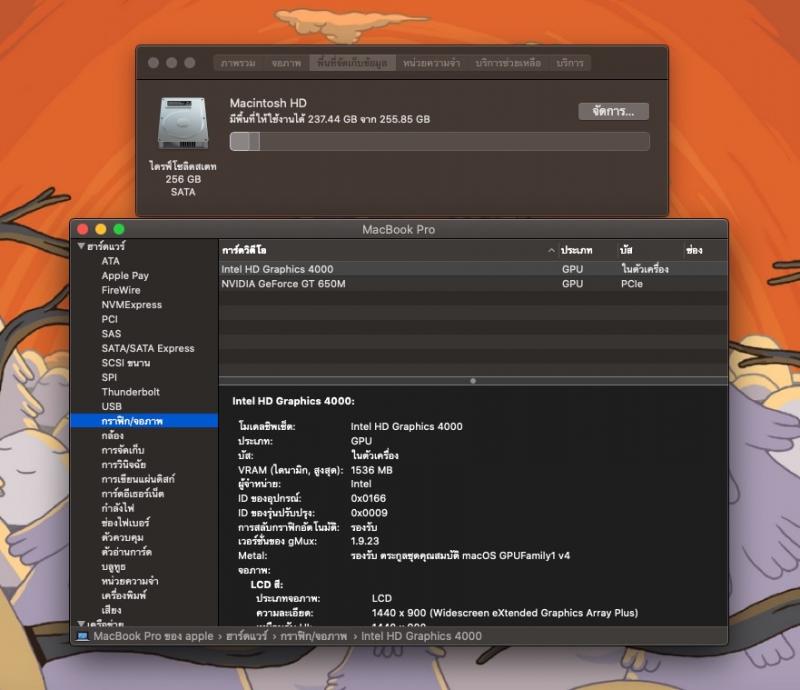Choose เสียง in the sidebar
Image resolution: width=800 pixels, height=690 pixels.
pyautogui.click(x=112, y=610)
